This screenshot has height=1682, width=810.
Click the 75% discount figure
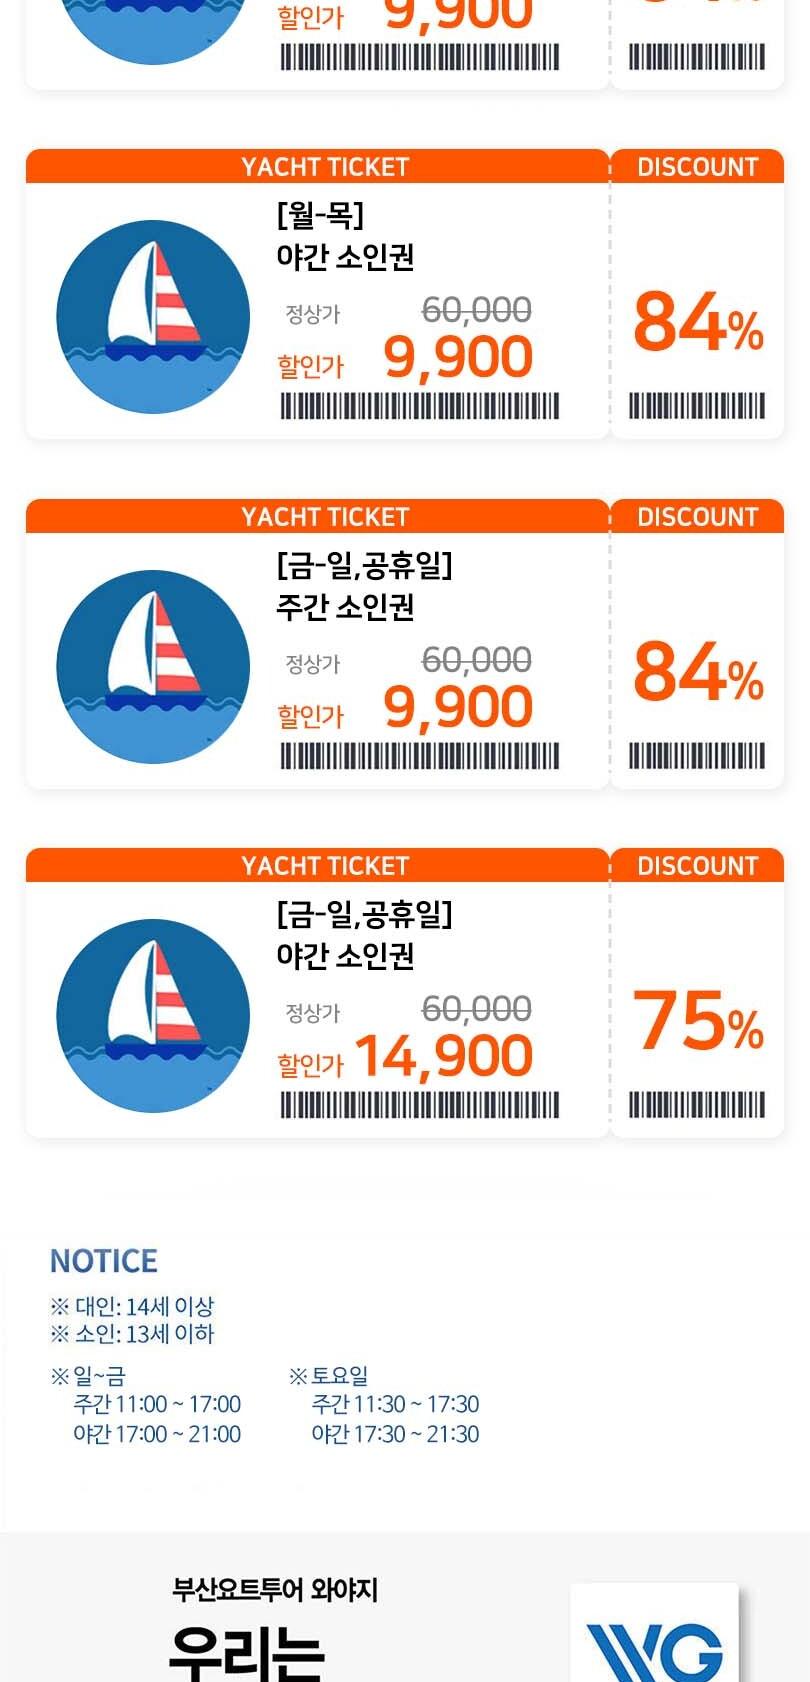coord(698,1021)
